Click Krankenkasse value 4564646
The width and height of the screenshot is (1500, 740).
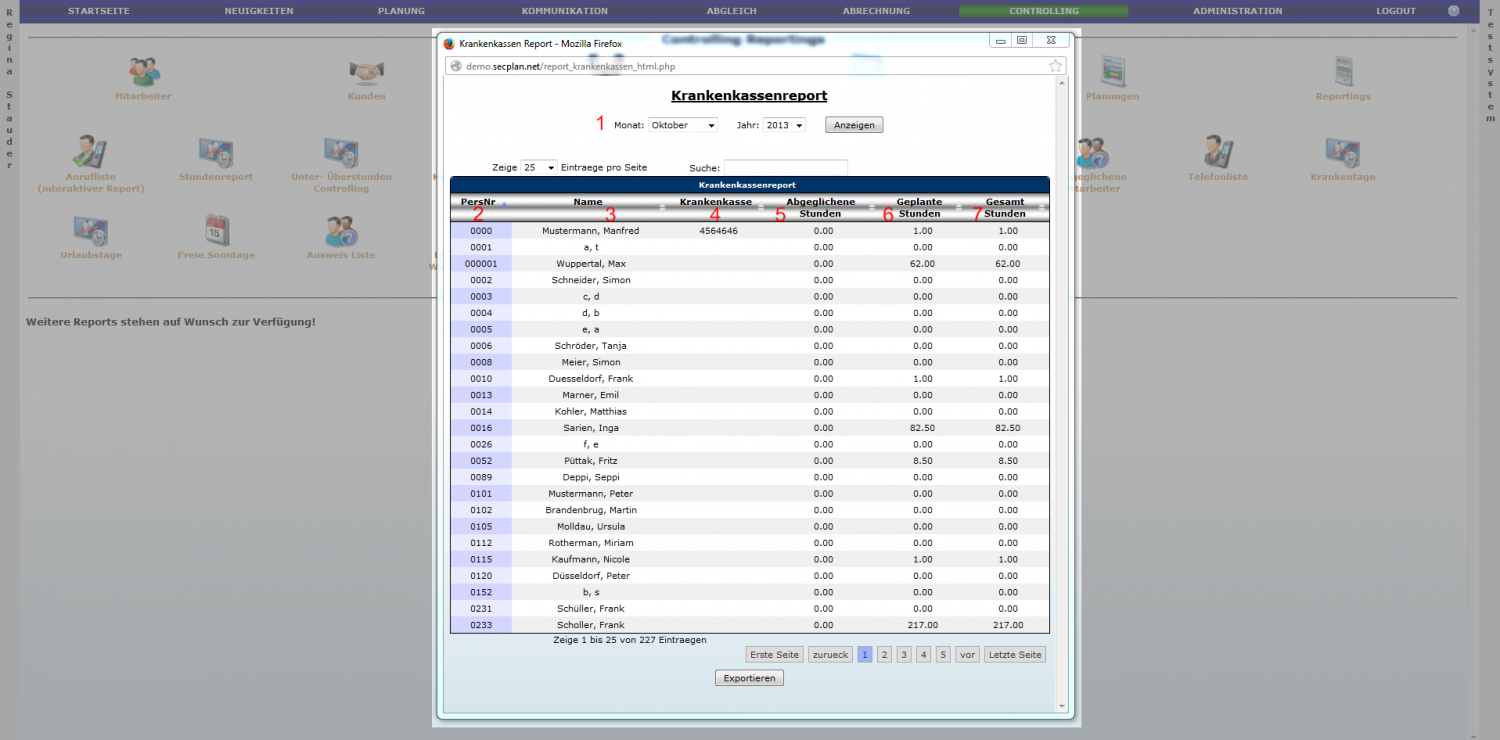click(x=716, y=231)
